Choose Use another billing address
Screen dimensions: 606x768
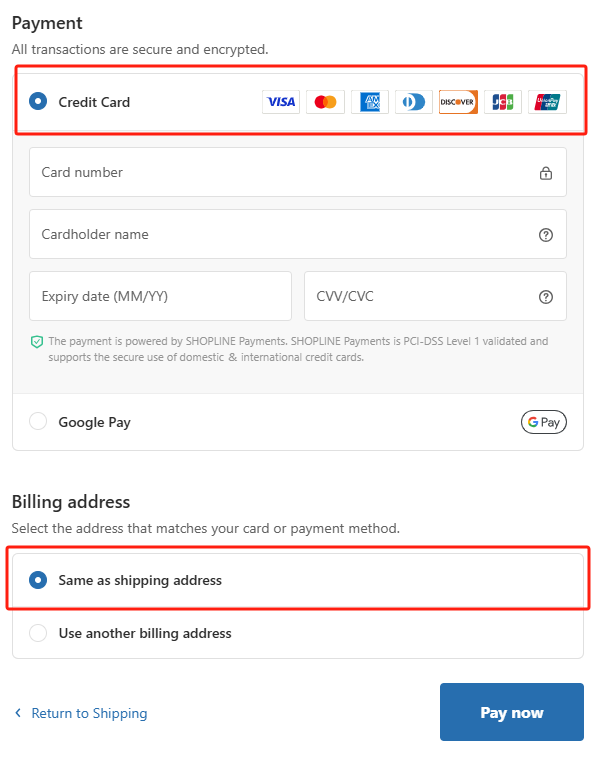point(298,633)
